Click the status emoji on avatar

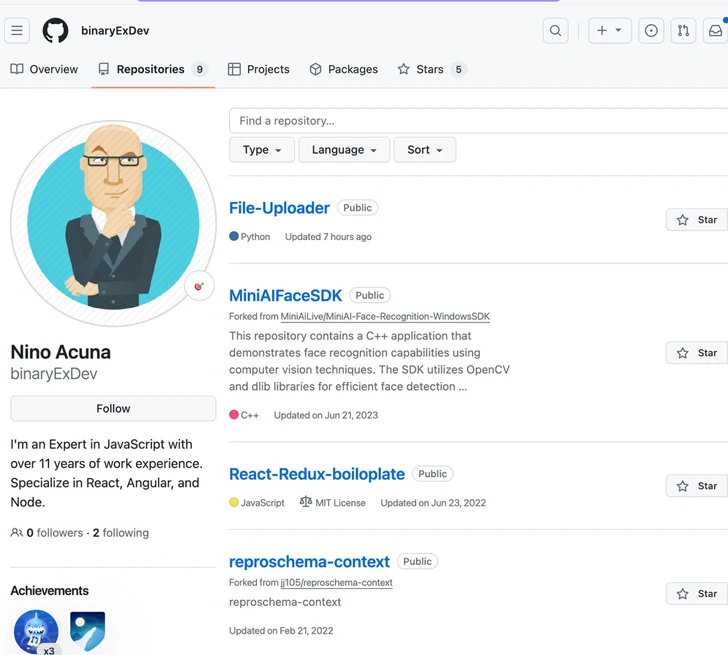pyautogui.click(x=198, y=287)
